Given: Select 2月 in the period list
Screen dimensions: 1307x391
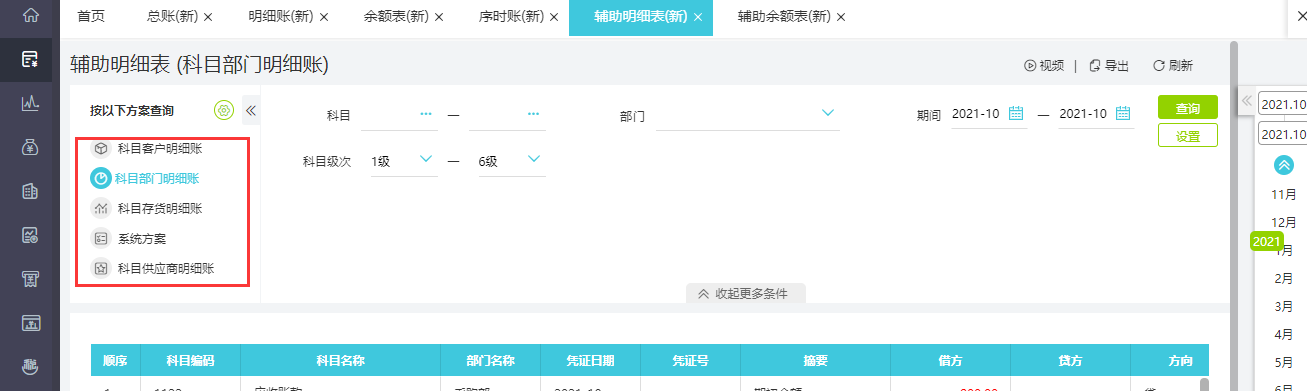Looking at the screenshot, I should click(x=1284, y=278).
